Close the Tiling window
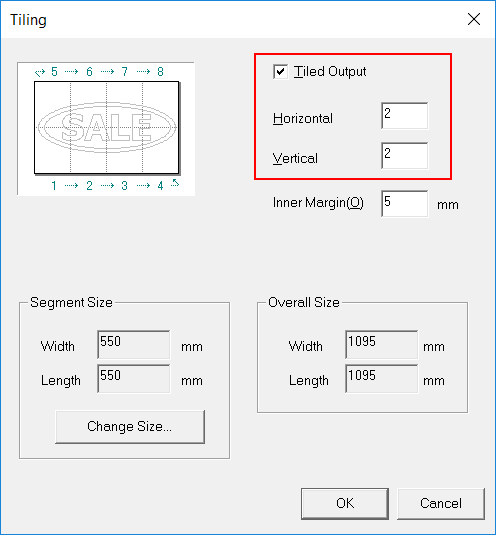Image resolution: width=496 pixels, height=535 pixels. click(474, 19)
